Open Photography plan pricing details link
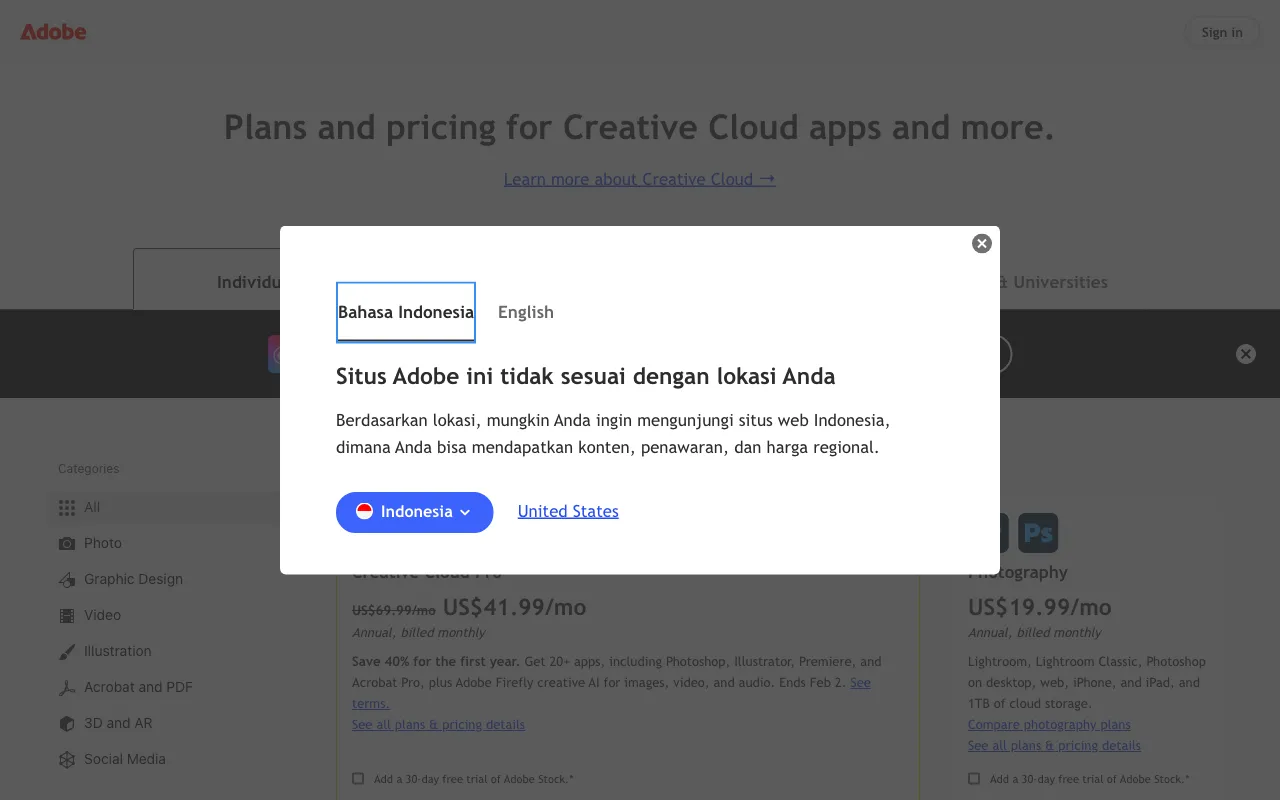This screenshot has height=800, width=1280. click(x=1054, y=746)
